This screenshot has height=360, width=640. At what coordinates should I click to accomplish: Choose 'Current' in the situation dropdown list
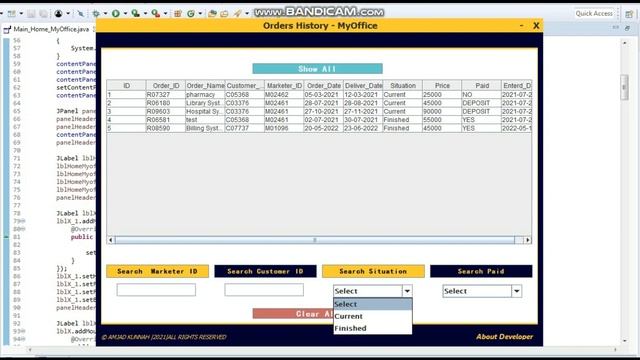coord(373,316)
